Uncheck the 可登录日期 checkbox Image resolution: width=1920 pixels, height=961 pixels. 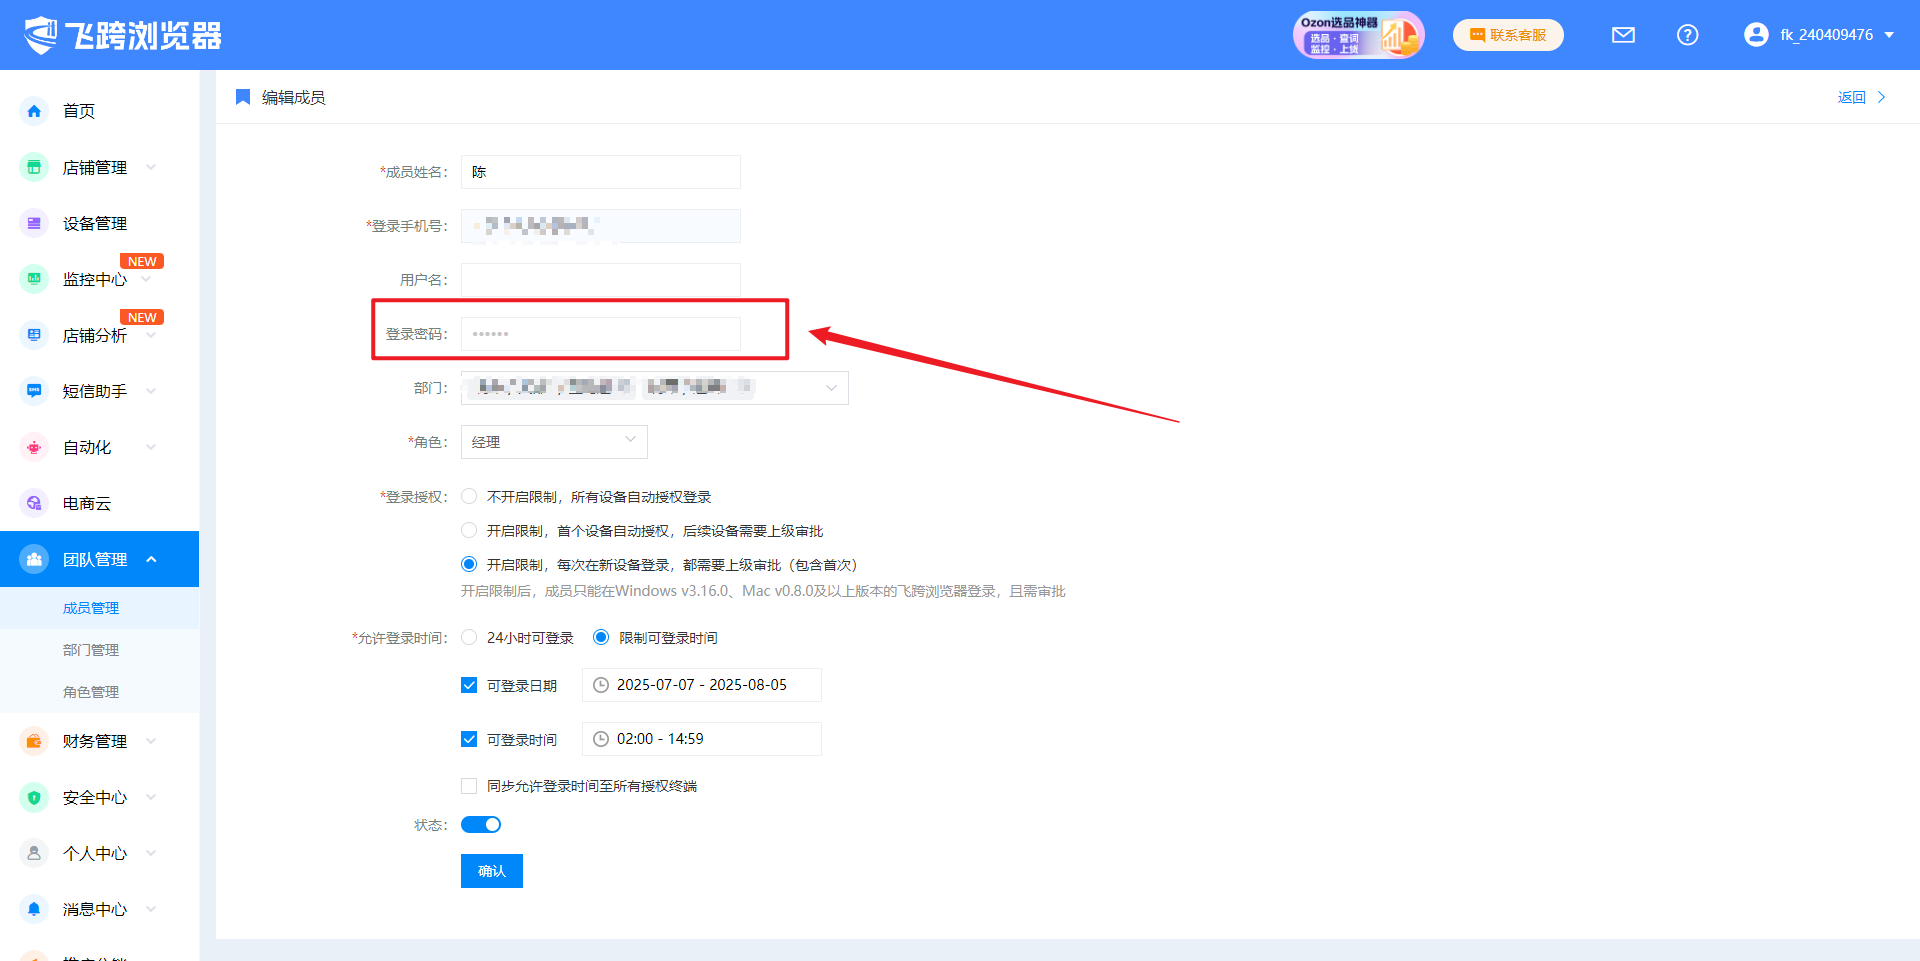(469, 685)
